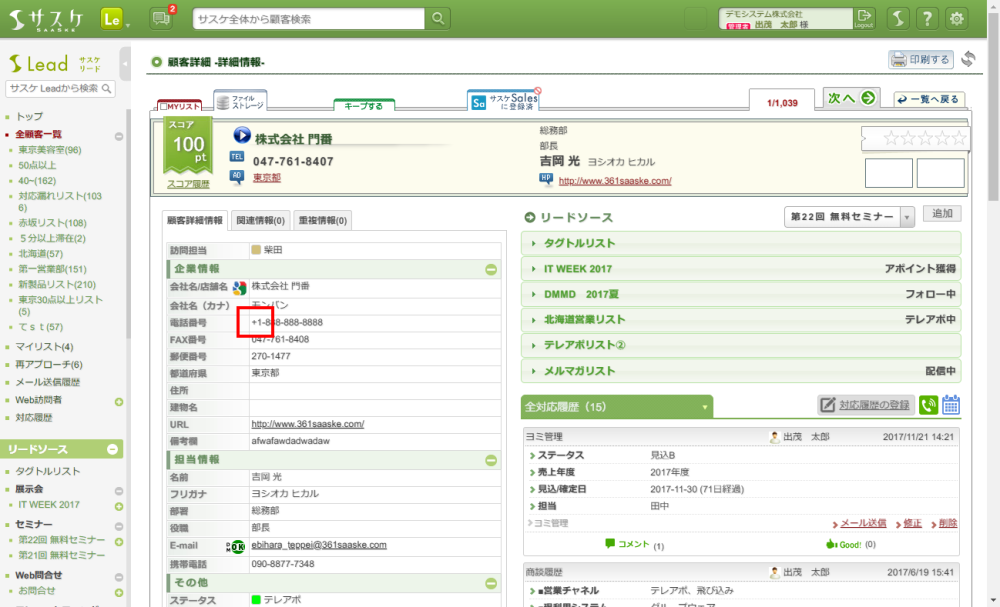Expand the テレアポリスト② lead source row

click(x=741, y=345)
